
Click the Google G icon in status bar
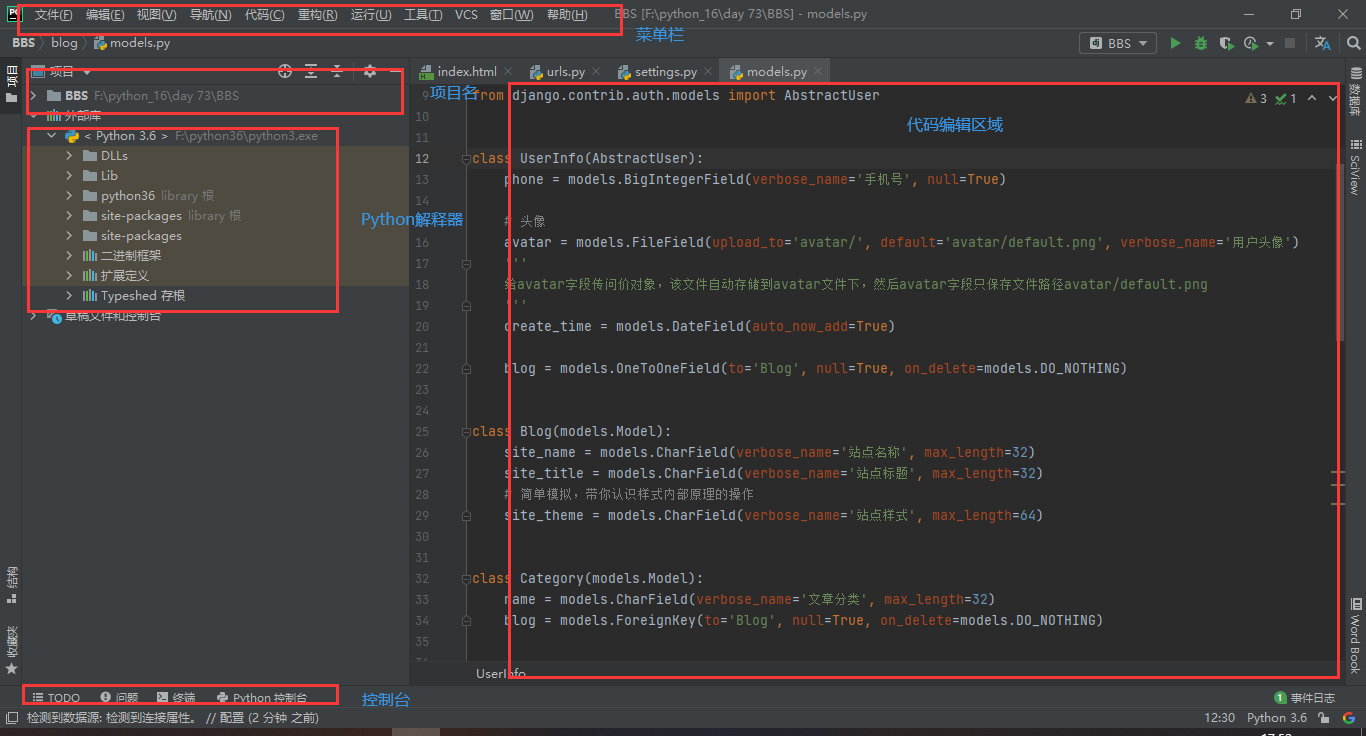(x=1349, y=717)
